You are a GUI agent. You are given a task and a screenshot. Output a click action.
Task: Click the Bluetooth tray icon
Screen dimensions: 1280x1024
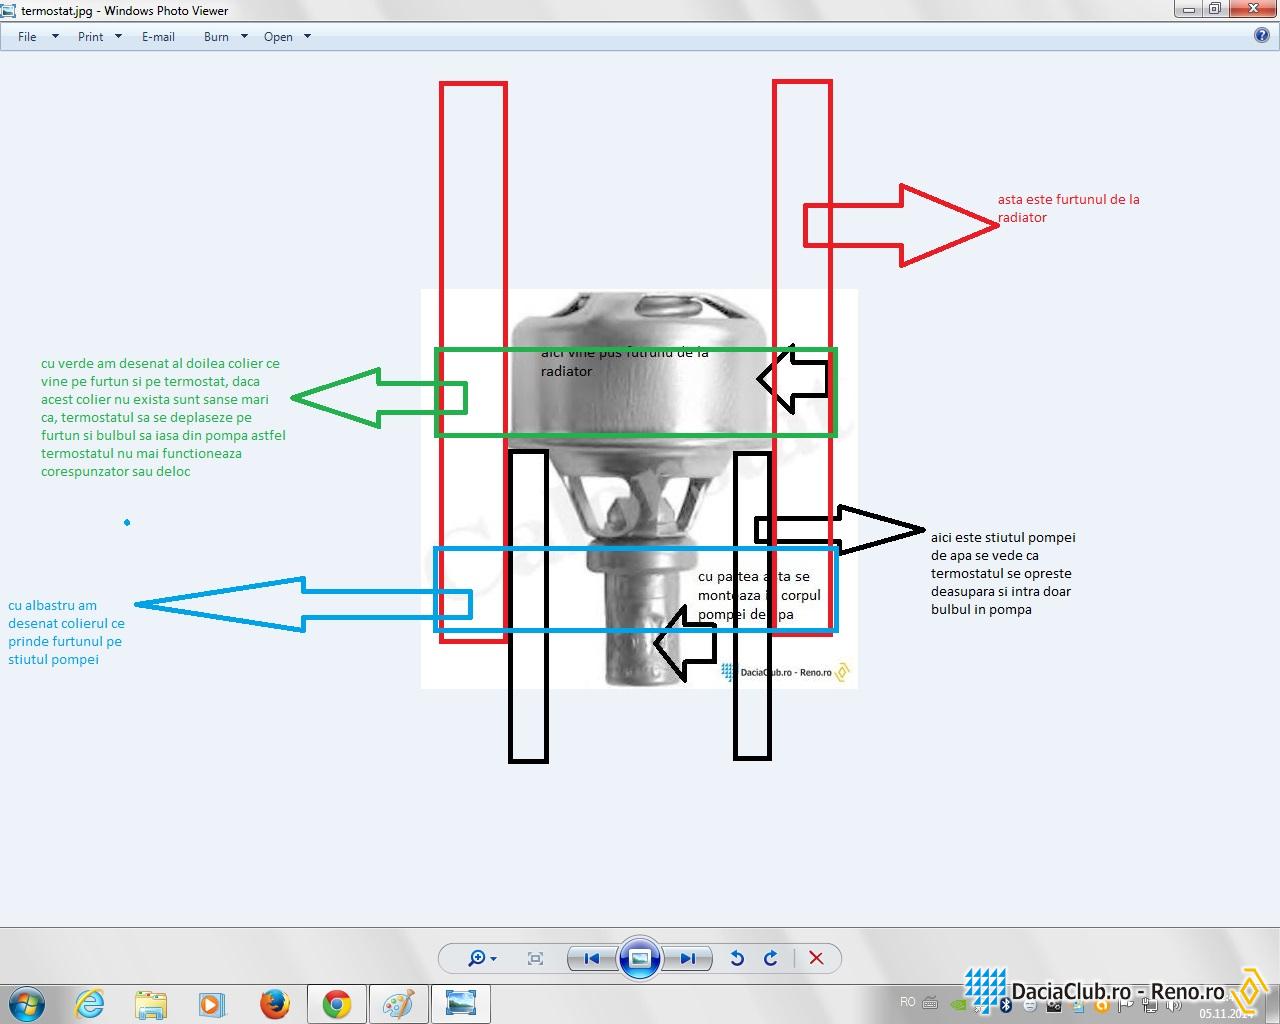click(x=1005, y=1004)
